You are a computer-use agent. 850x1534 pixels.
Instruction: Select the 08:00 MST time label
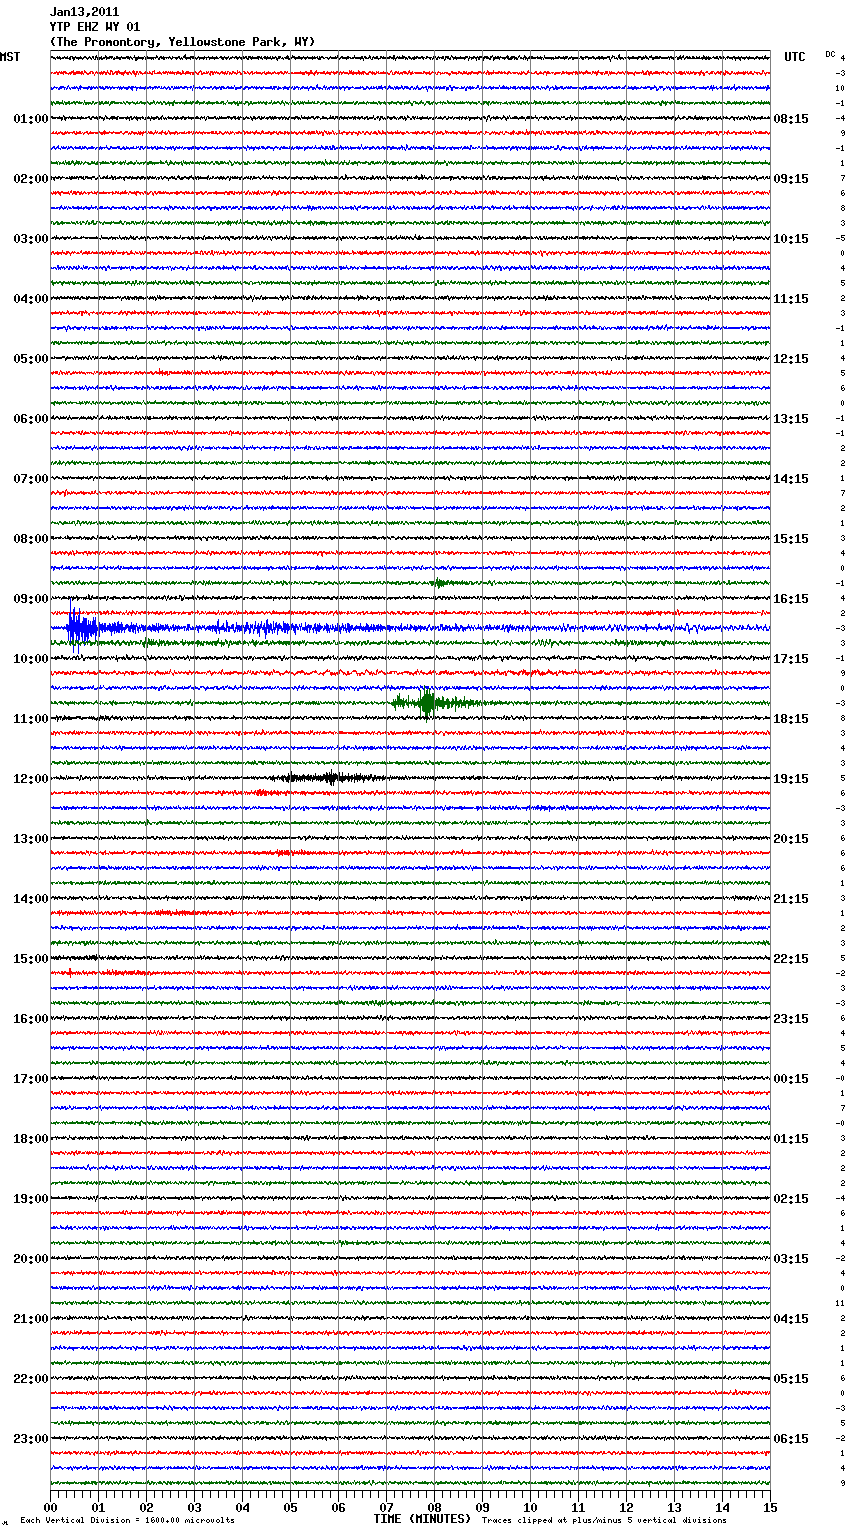click(x=30, y=539)
